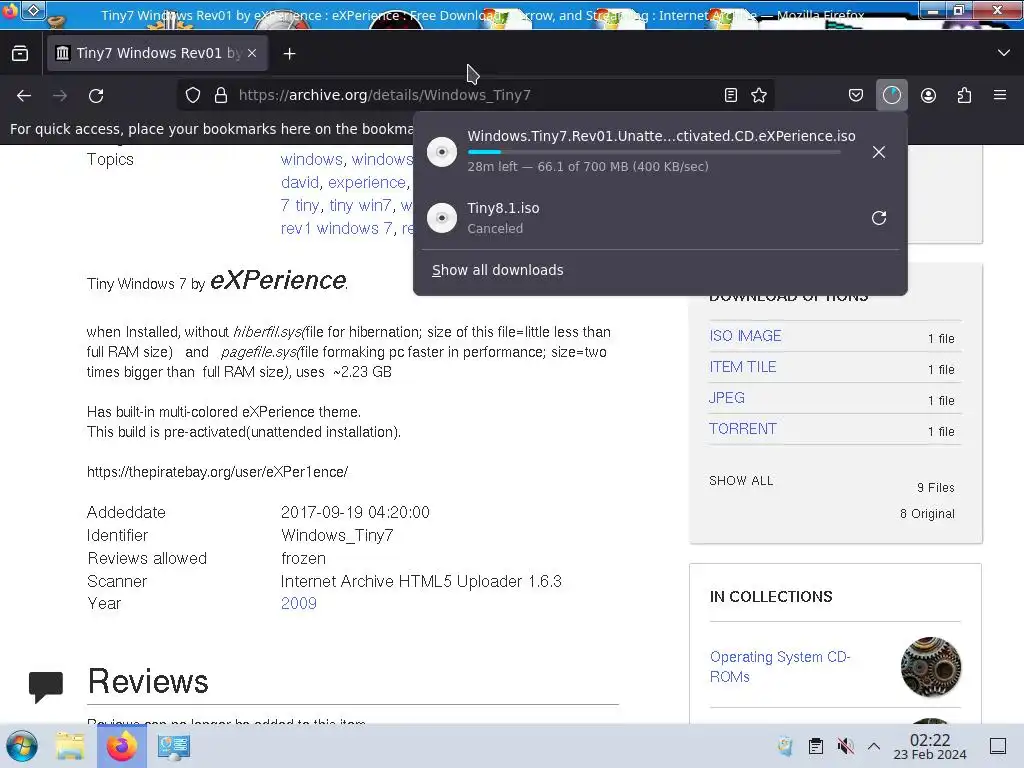Open the Start menu orb
The image size is (1024, 768).
click(x=22, y=746)
